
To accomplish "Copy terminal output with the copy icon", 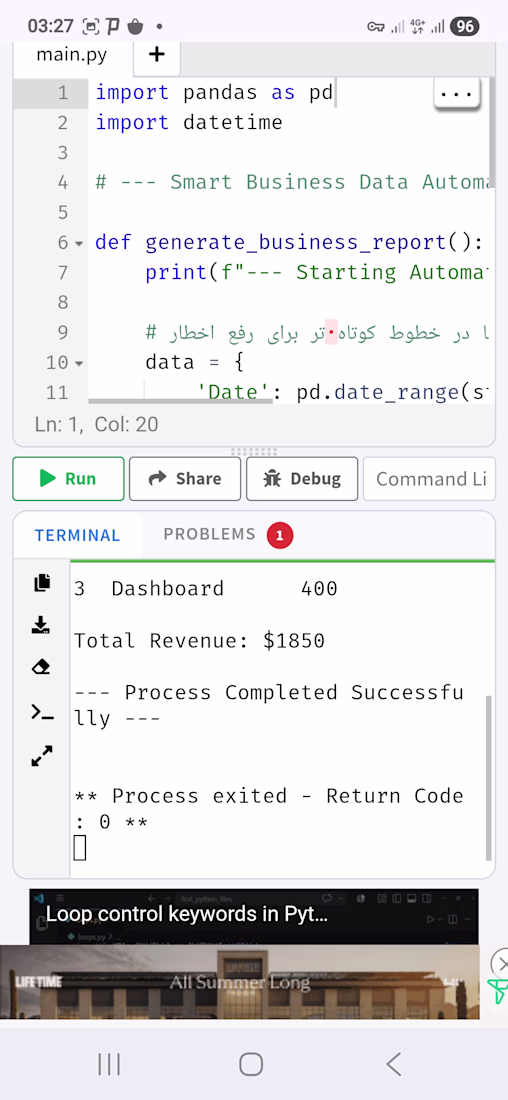I will pyautogui.click(x=42, y=582).
